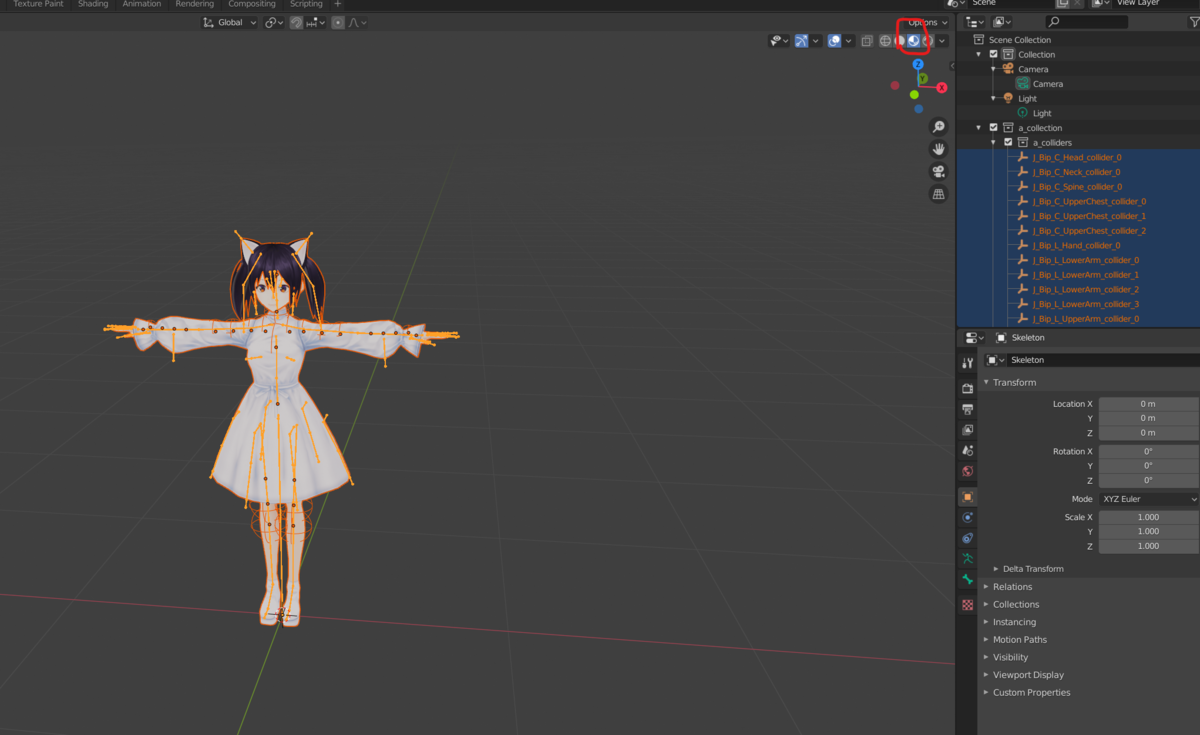Collapse the a_collection tree arrow
Viewport: 1200px width, 735px height.
pos(979,128)
